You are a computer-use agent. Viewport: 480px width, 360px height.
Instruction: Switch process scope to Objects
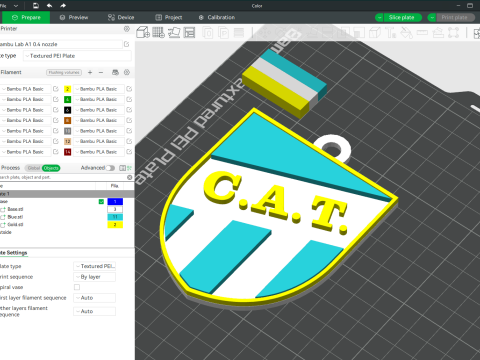[51, 168]
